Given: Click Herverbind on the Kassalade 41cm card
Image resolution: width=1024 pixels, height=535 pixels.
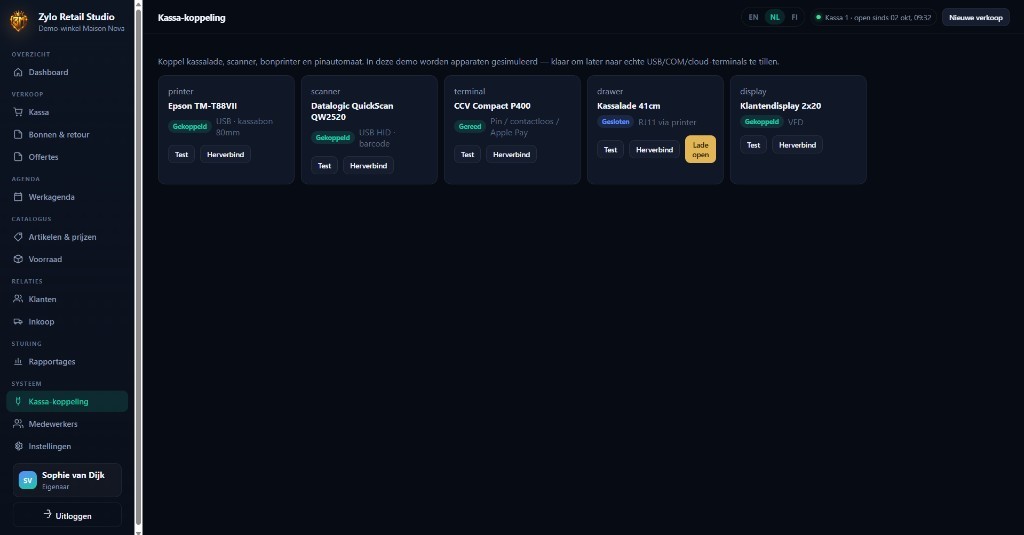Looking at the screenshot, I should click(x=654, y=150).
